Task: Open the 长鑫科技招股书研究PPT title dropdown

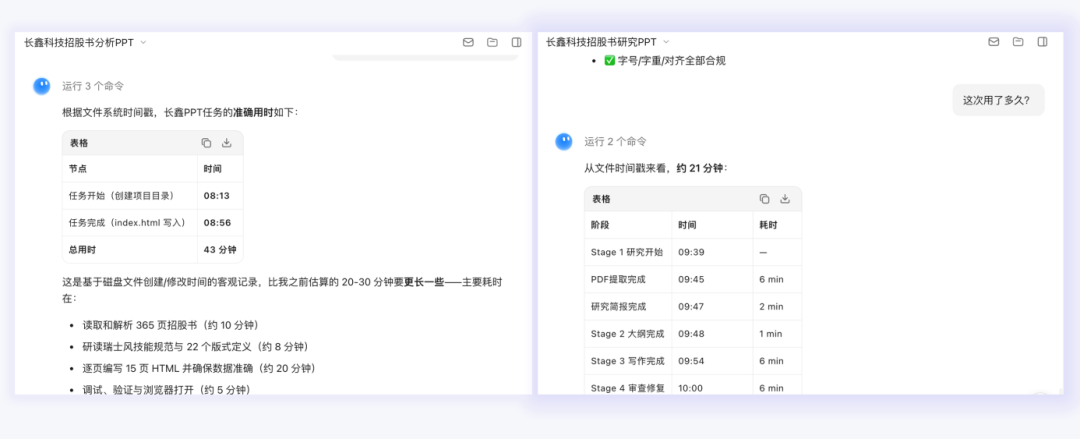Action: [x=666, y=42]
